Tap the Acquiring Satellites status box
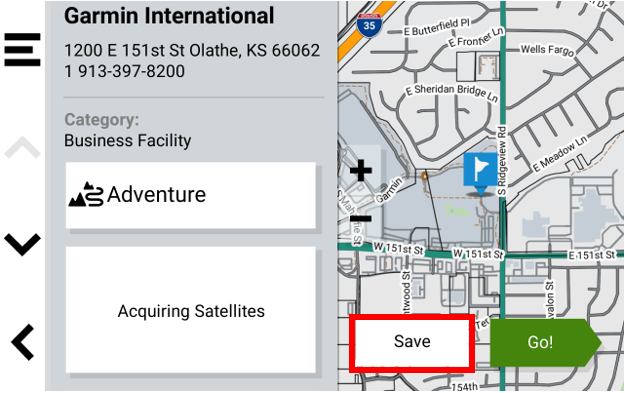Image resolution: width=625 pixels, height=393 pixels. [x=191, y=310]
